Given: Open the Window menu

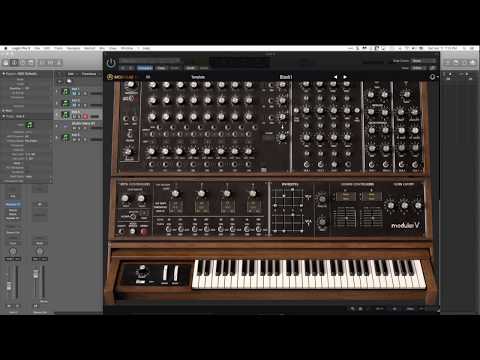Looking at the screenshot, I should (x=127, y=48).
